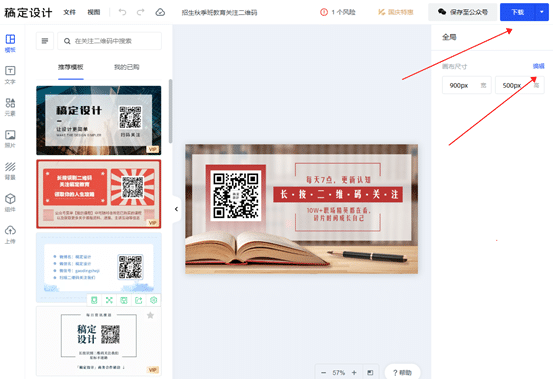This screenshot has width=553, height=379.
Task: Click the third green floating toolbar icon
Action: [124, 300]
